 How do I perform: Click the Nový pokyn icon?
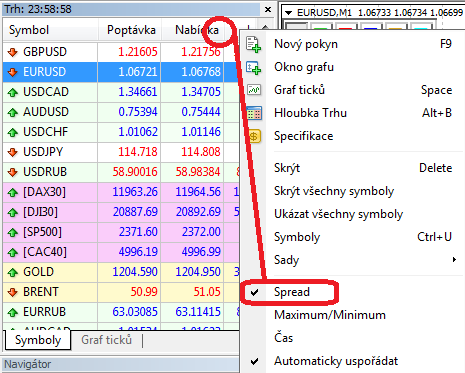point(253,45)
